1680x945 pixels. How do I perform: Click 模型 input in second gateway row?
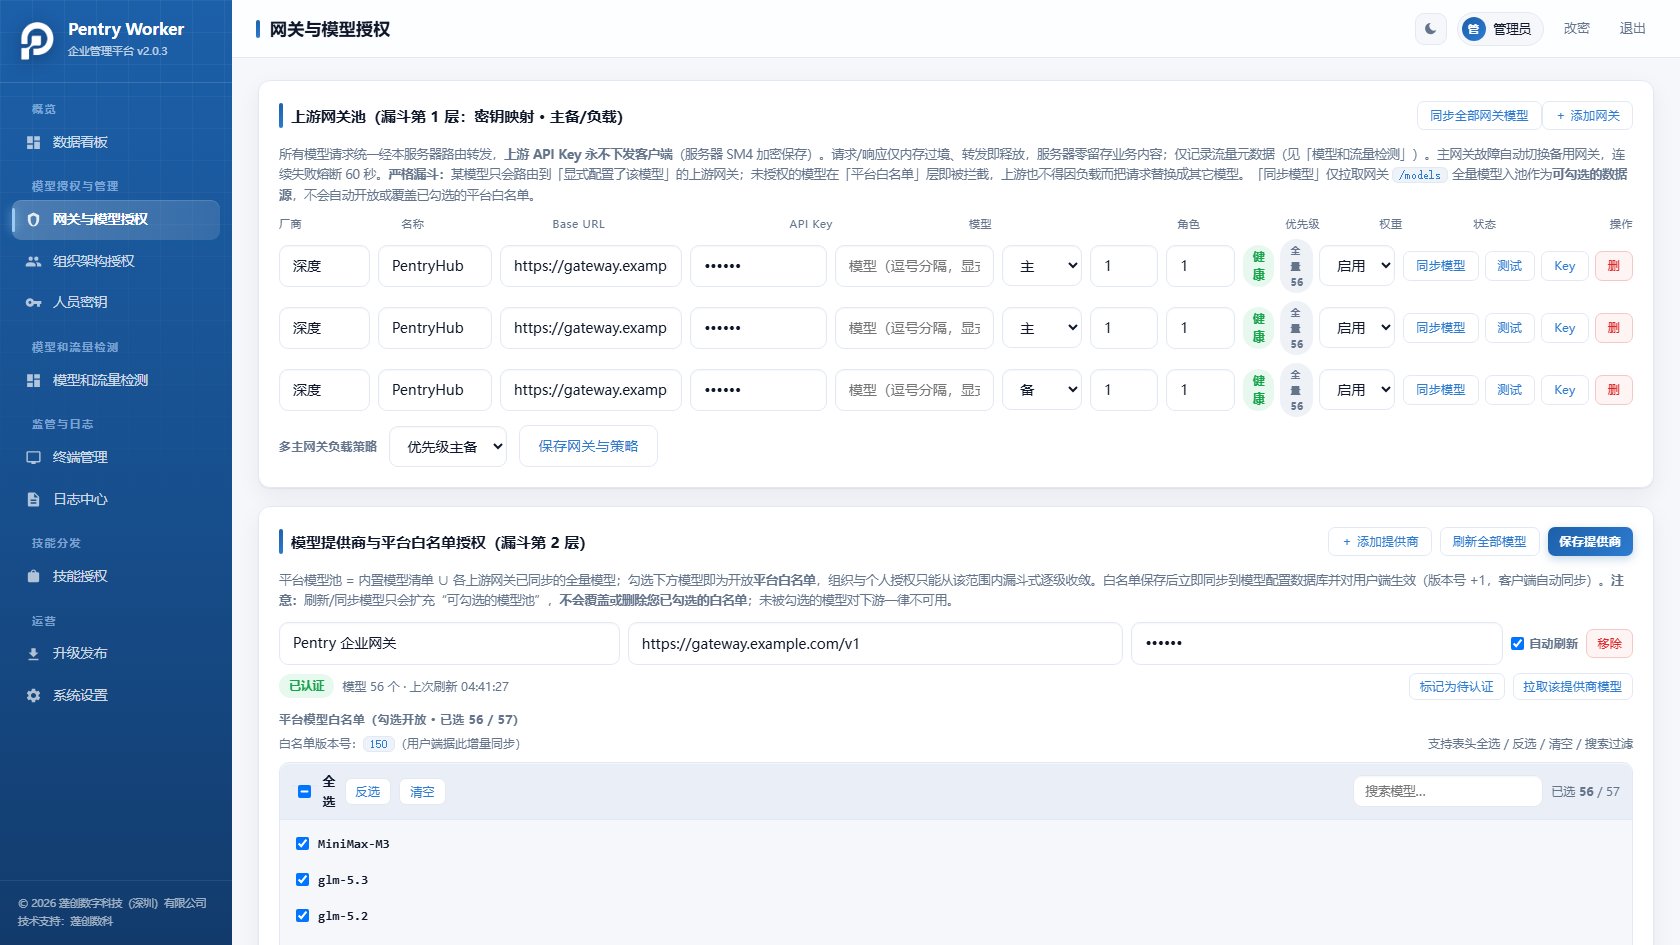pyautogui.click(x=914, y=328)
